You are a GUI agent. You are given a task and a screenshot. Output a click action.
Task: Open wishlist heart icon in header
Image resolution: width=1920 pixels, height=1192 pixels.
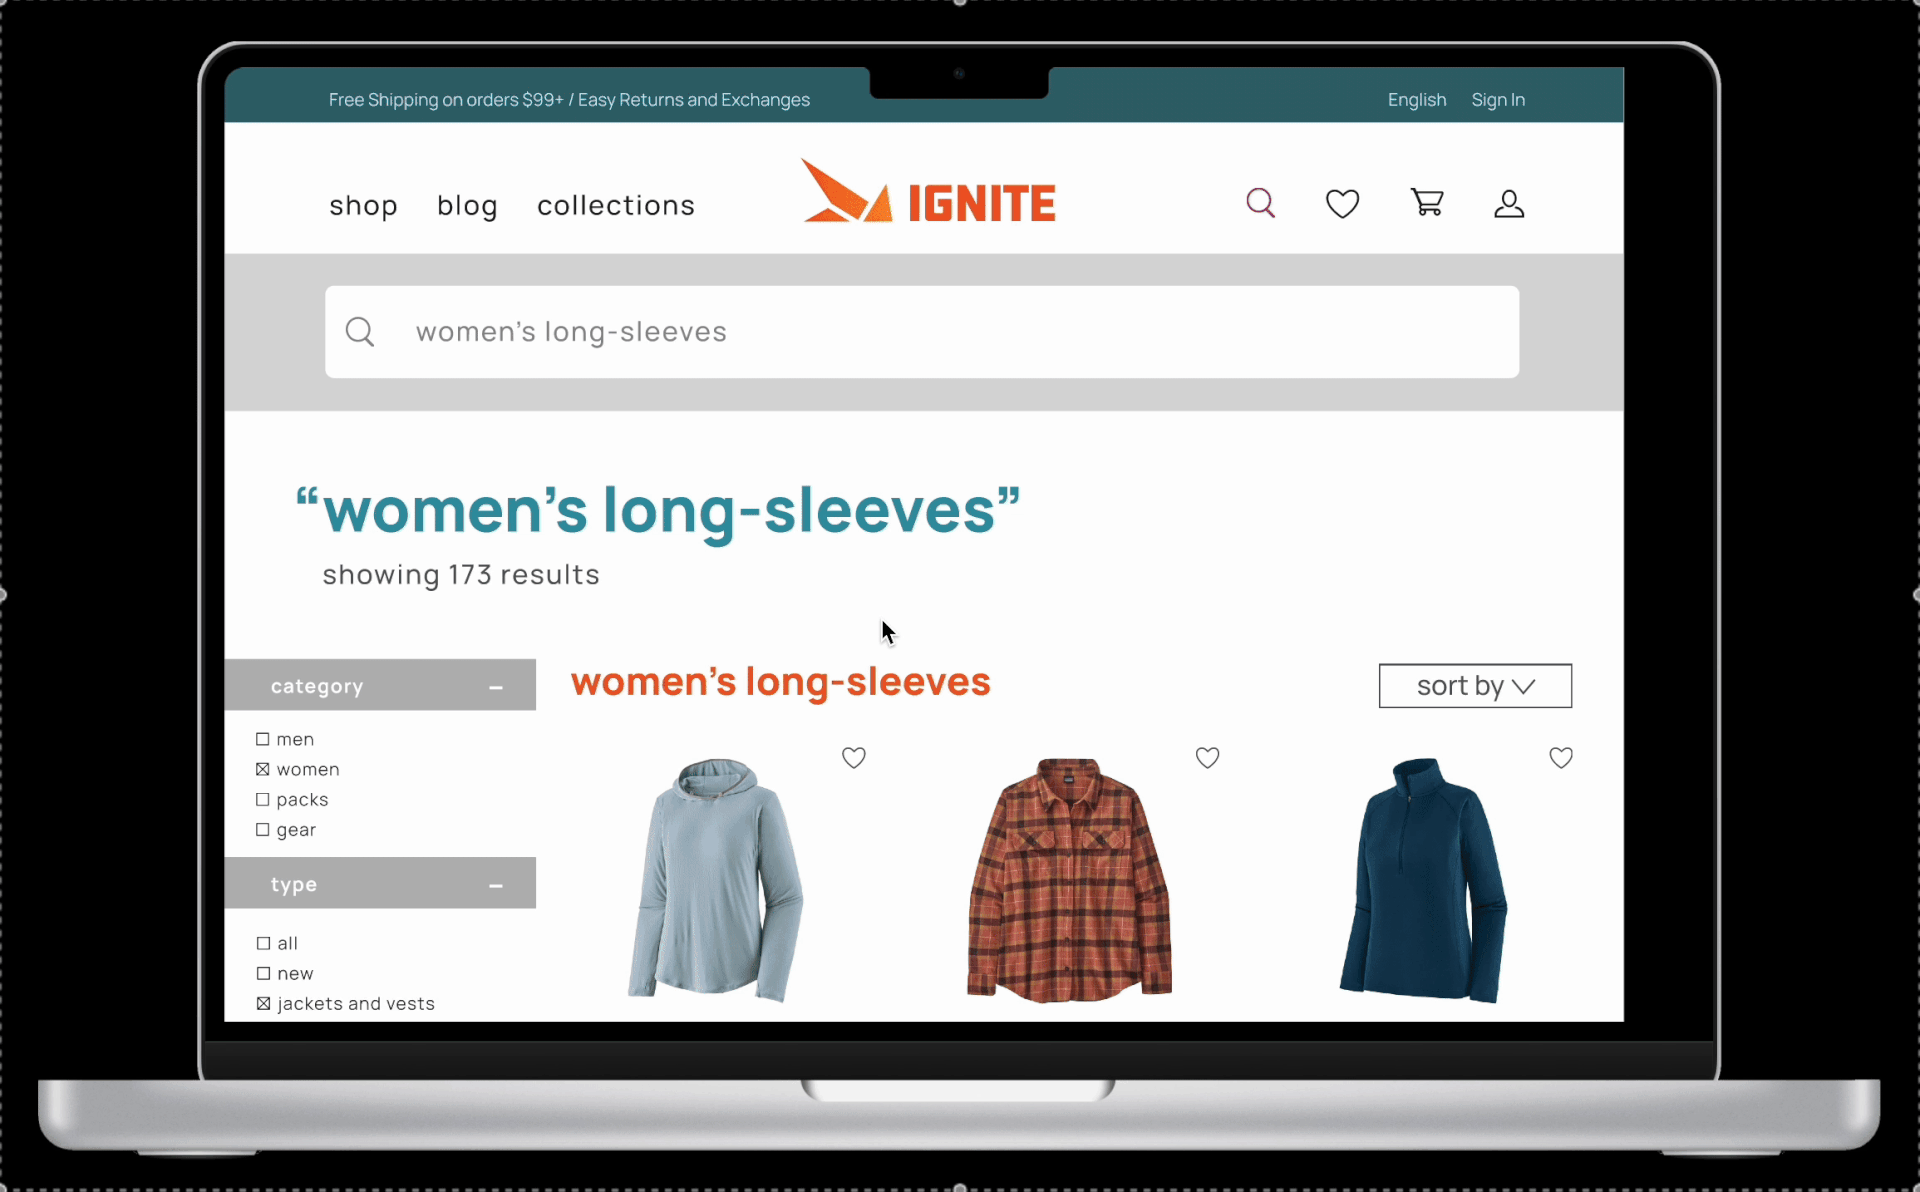(x=1342, y=204)
